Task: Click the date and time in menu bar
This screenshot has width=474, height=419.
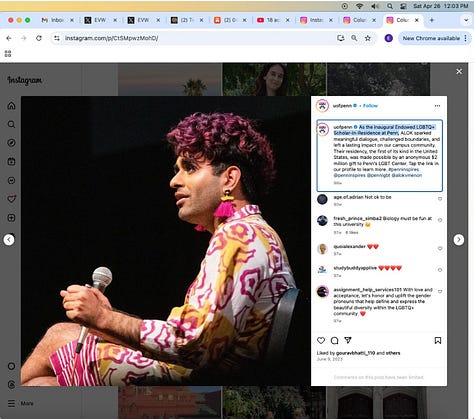Action: point(441,6)
